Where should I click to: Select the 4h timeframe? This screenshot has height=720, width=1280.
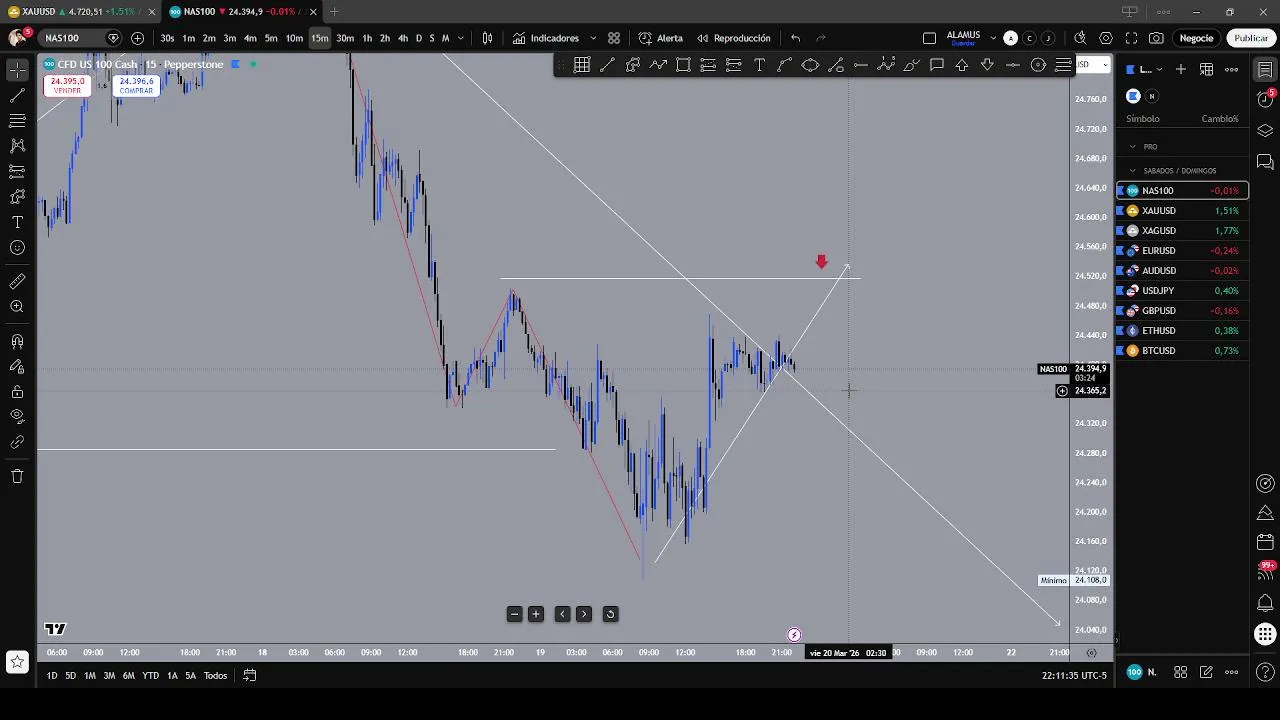pyautogui.click(x=403, y=38)
